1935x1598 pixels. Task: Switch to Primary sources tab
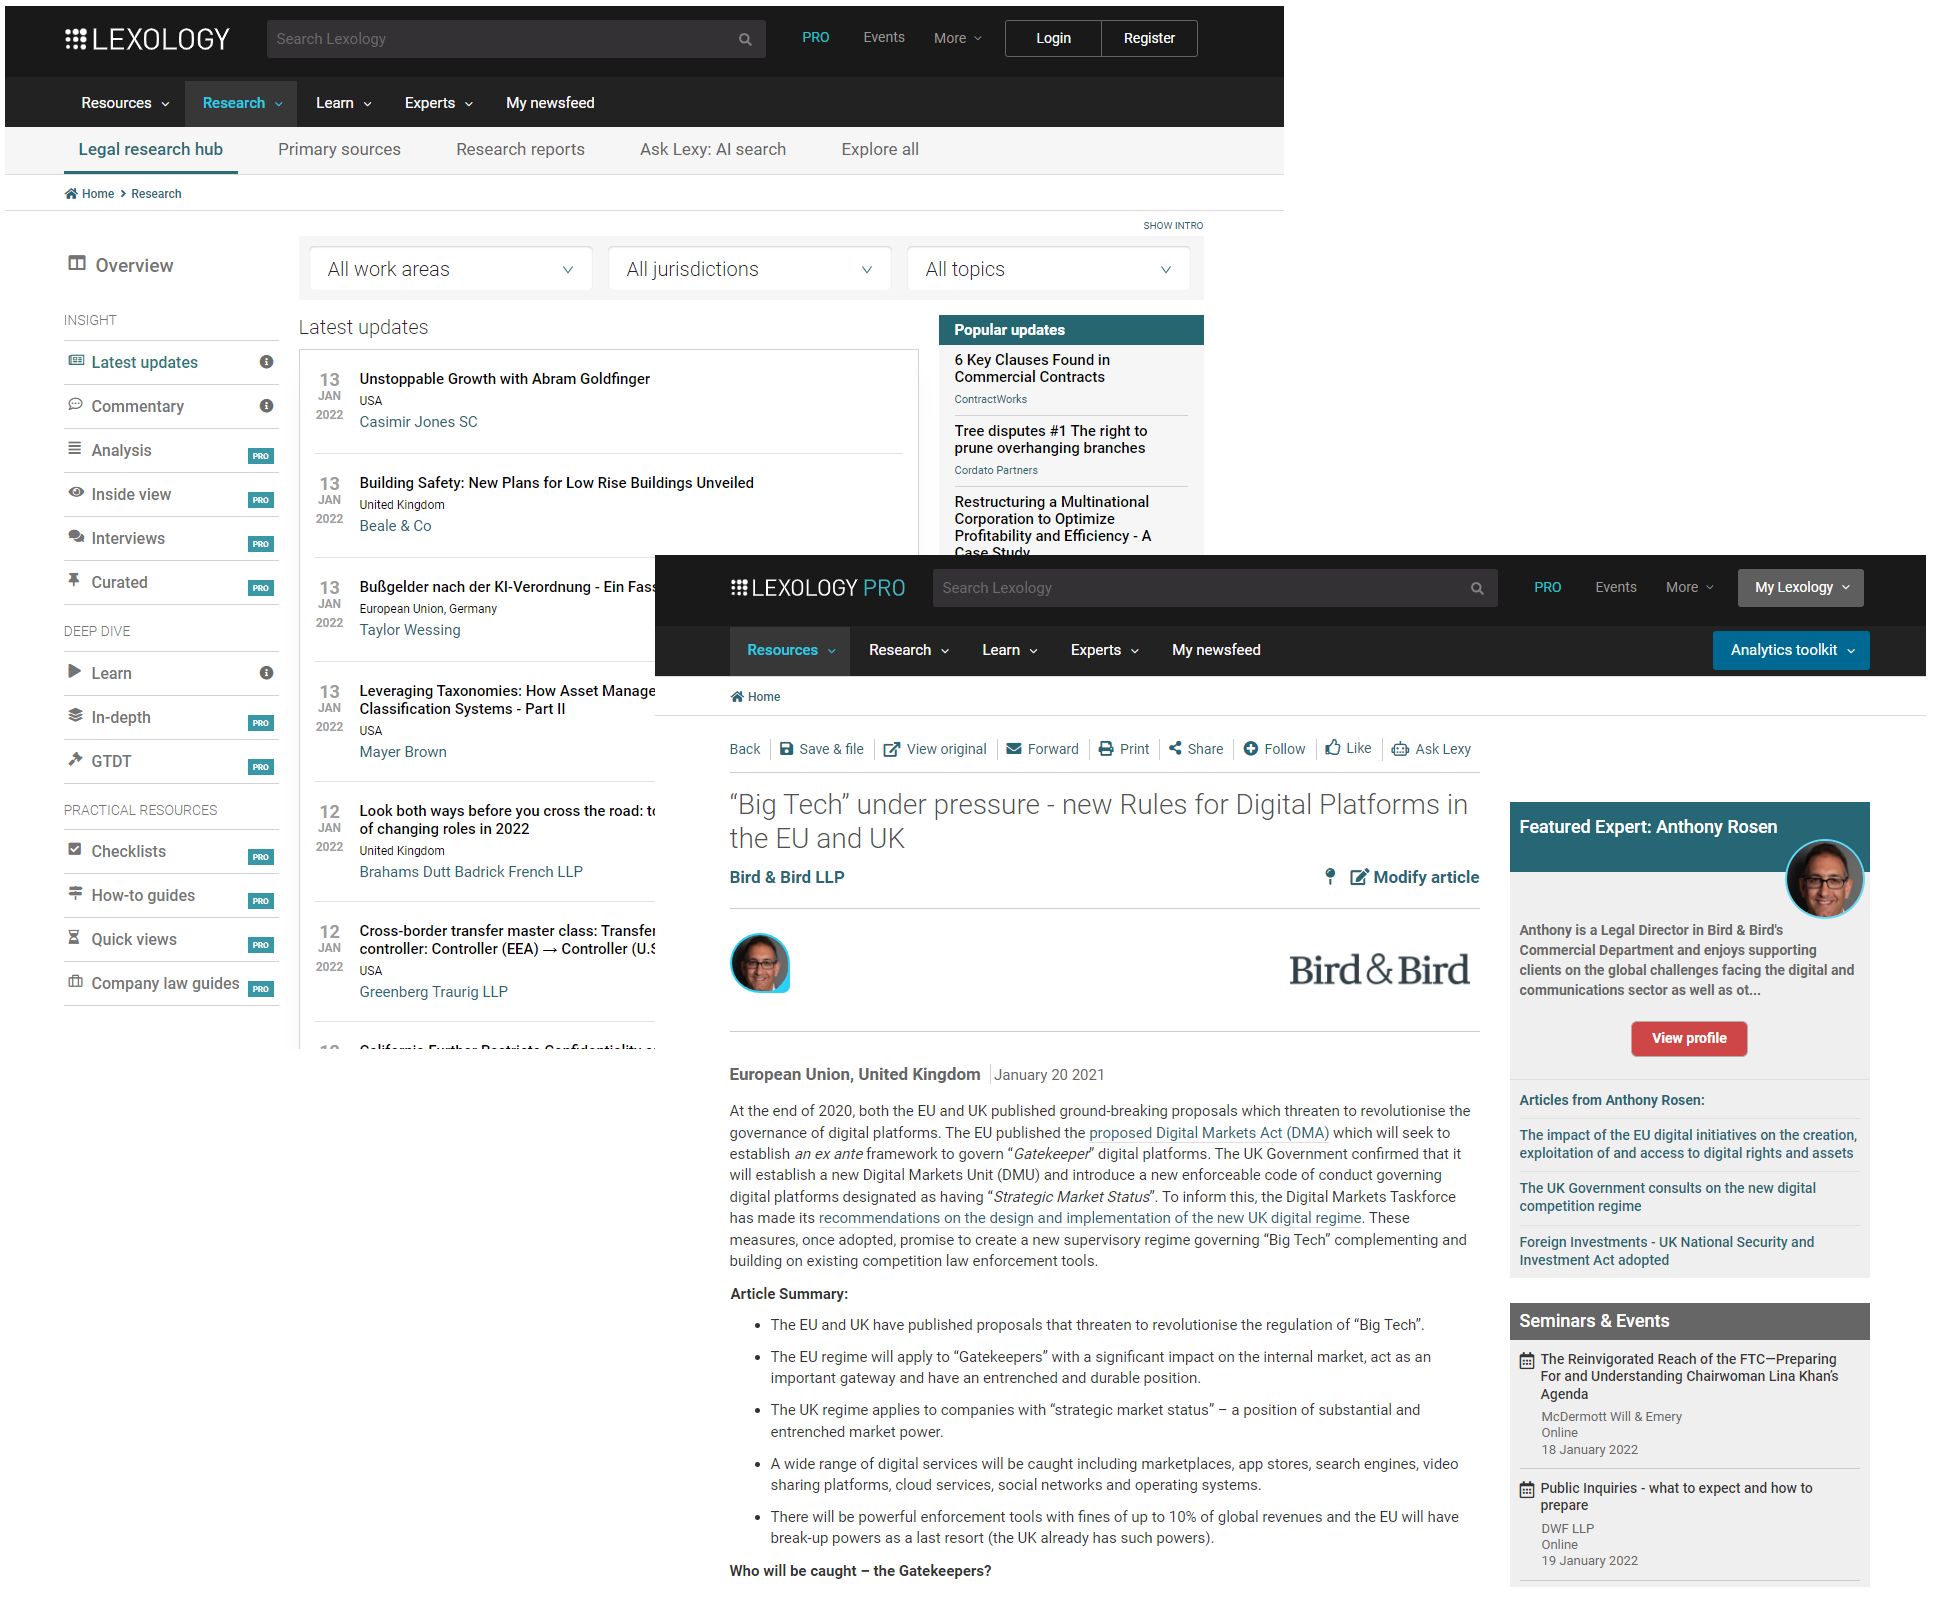(339, 148)
